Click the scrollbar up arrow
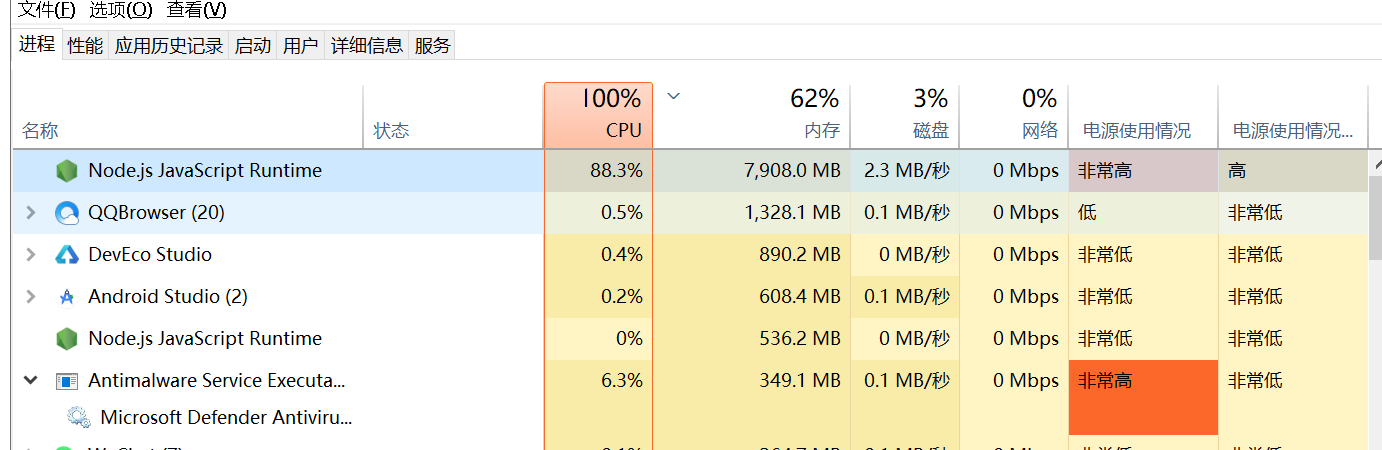 click(x=1377, y=163)
